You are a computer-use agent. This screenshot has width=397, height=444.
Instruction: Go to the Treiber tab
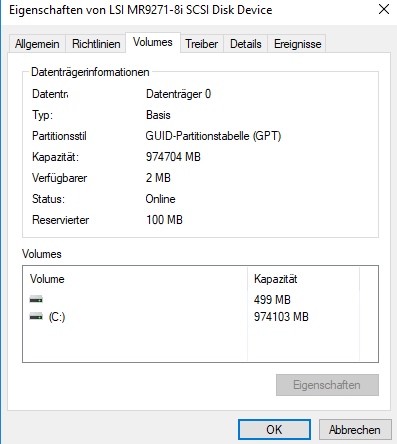[x=202, y=44]
